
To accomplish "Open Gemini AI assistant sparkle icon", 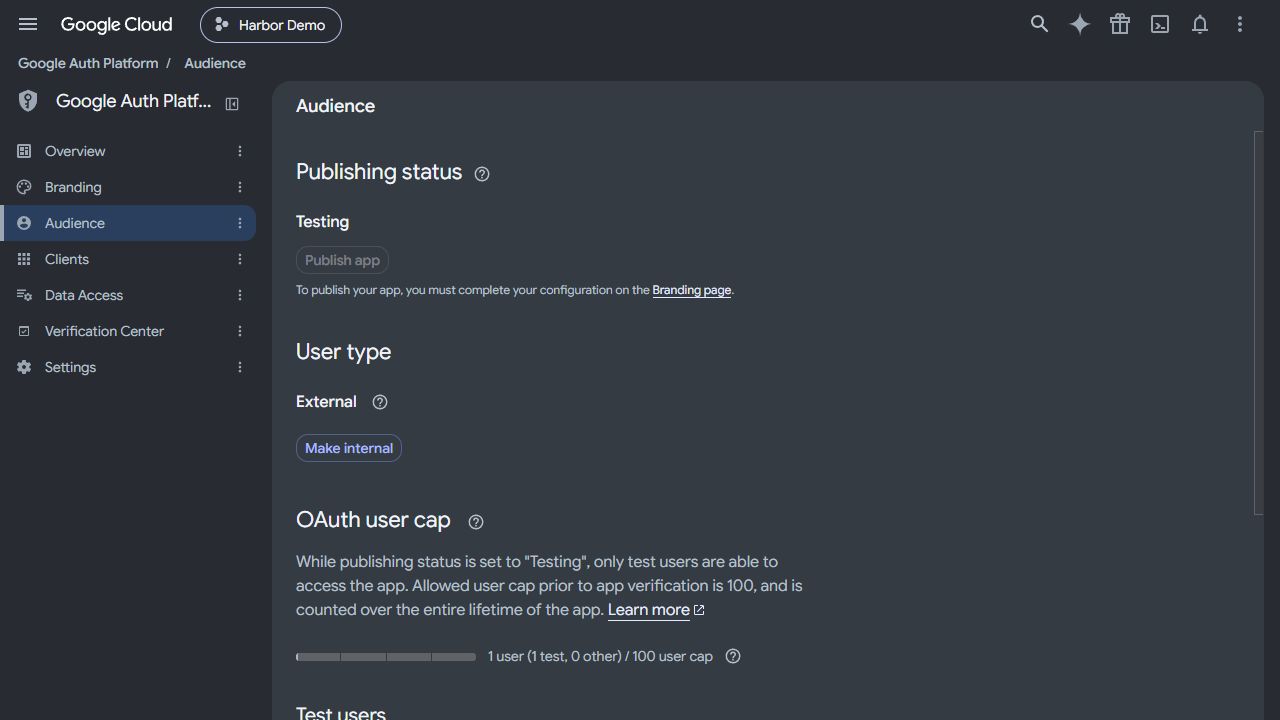I will [x=1080, y=24].
